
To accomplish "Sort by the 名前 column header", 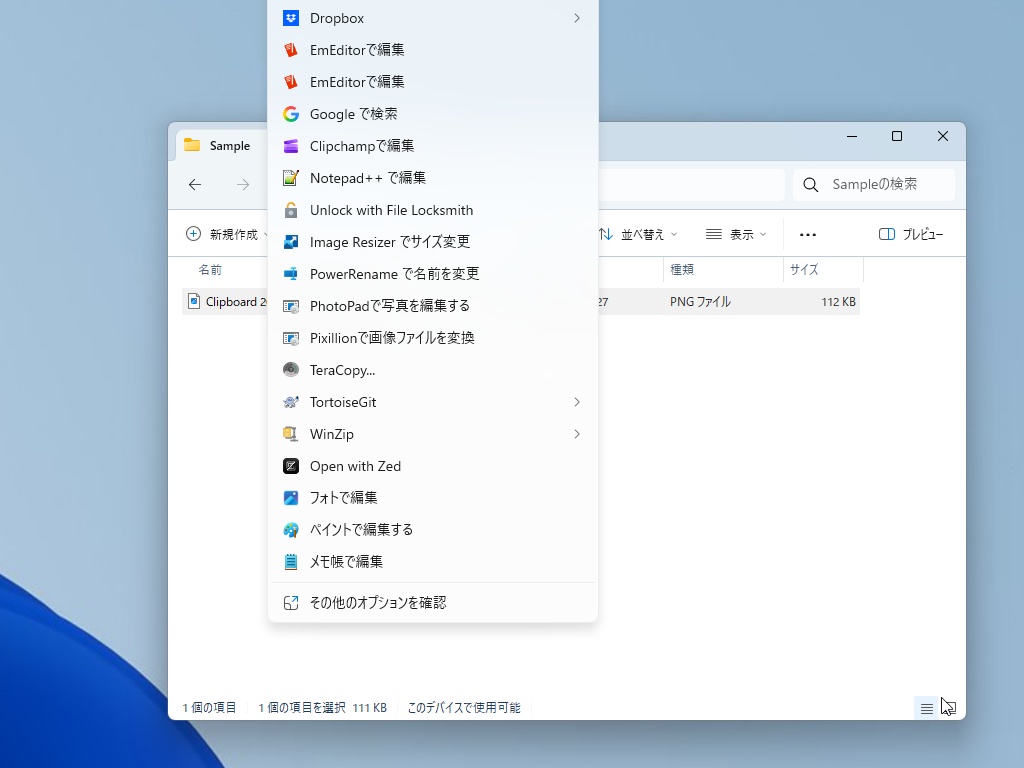I will pos(210,270).
